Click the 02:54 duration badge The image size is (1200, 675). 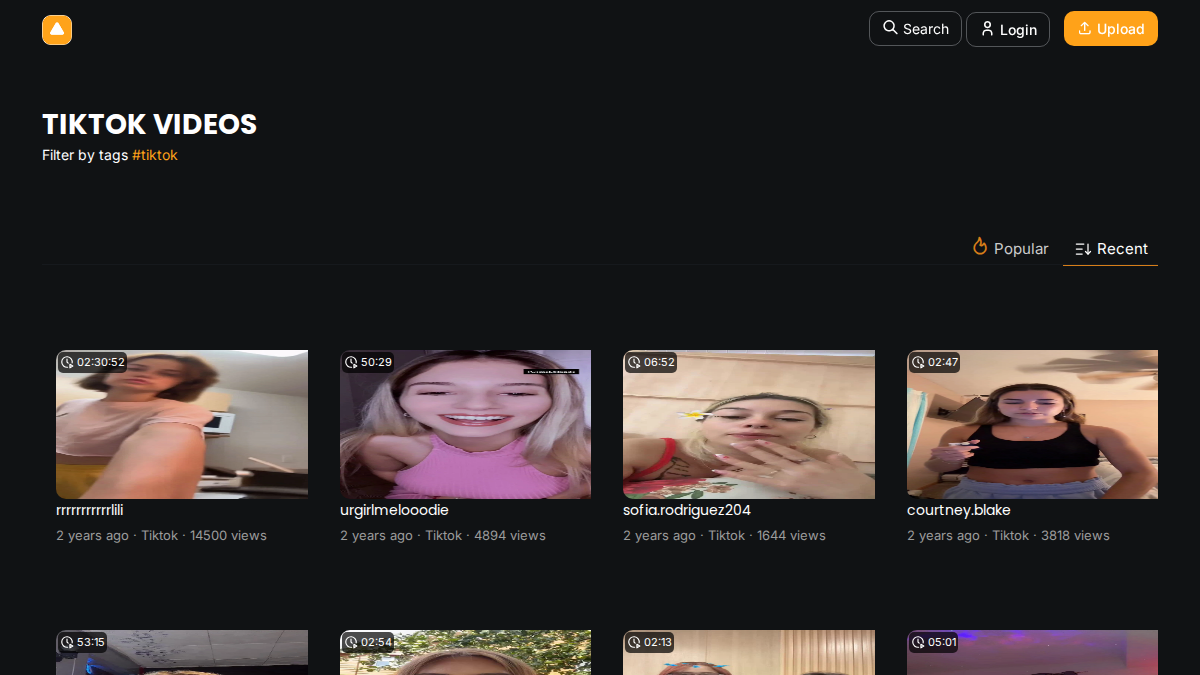368,642
